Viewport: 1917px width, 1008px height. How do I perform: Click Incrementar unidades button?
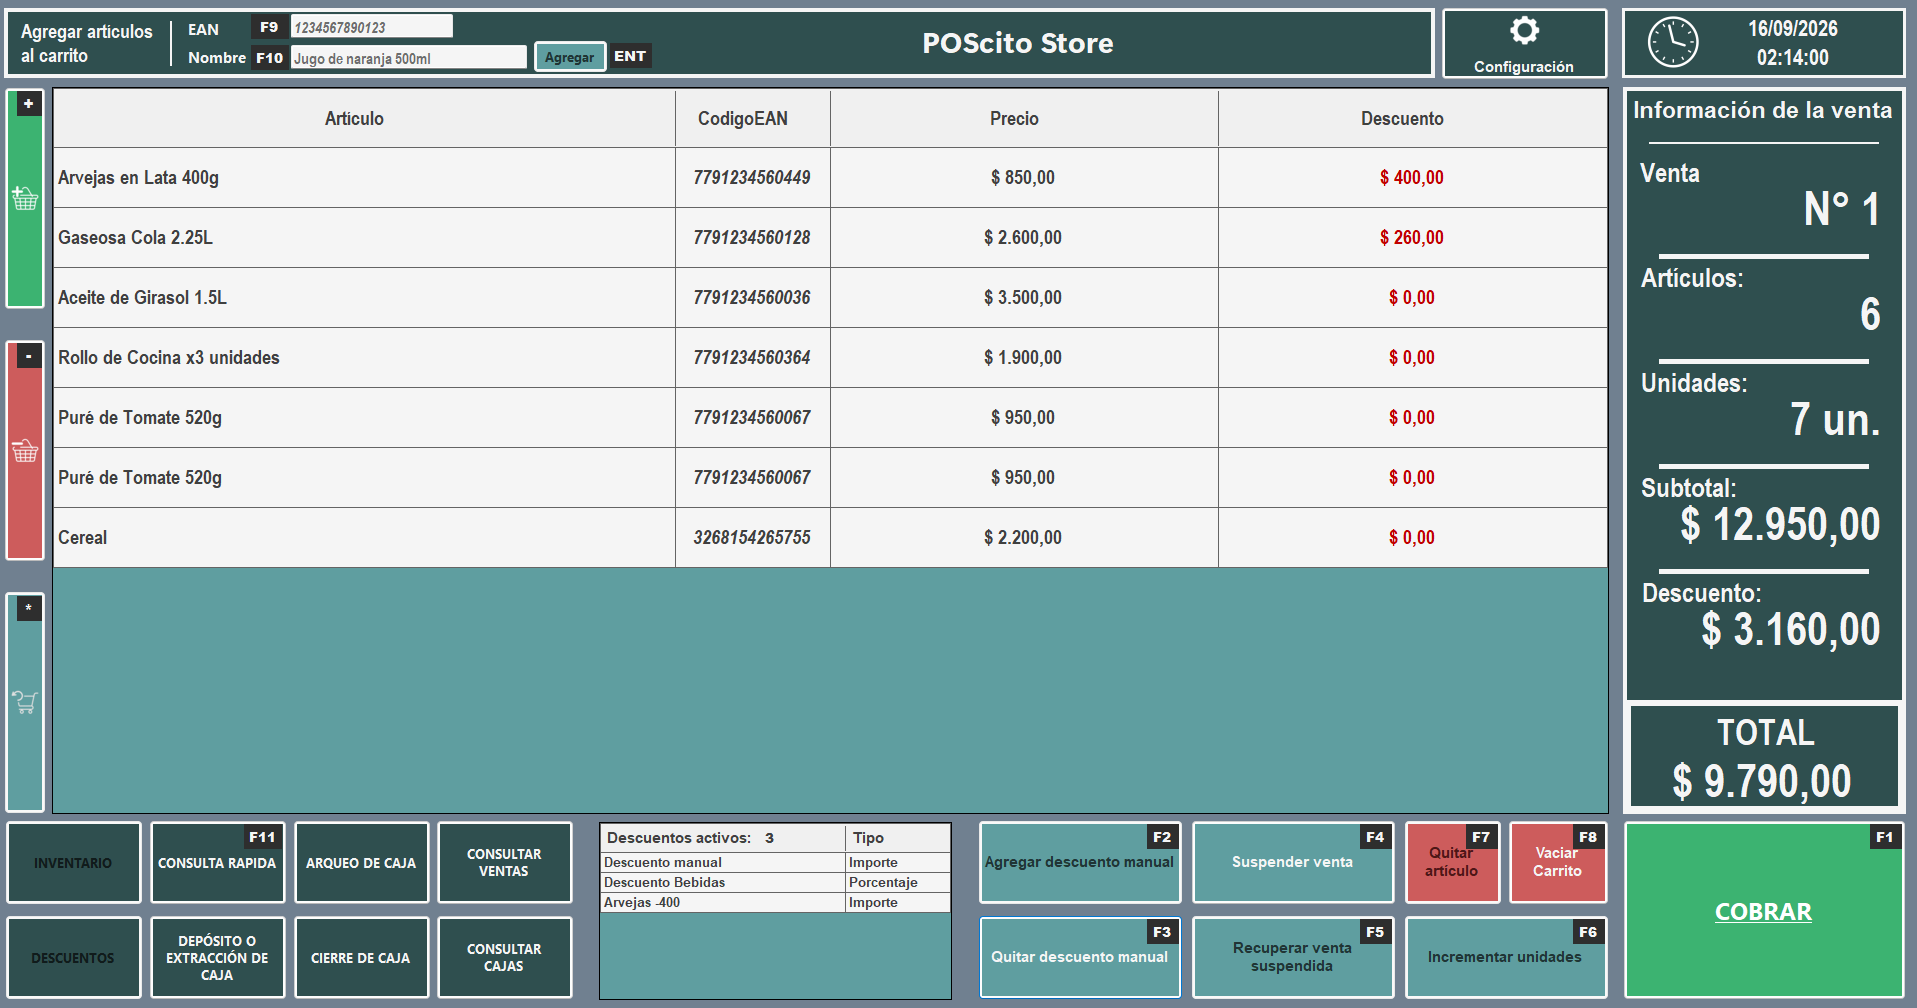1506,957
